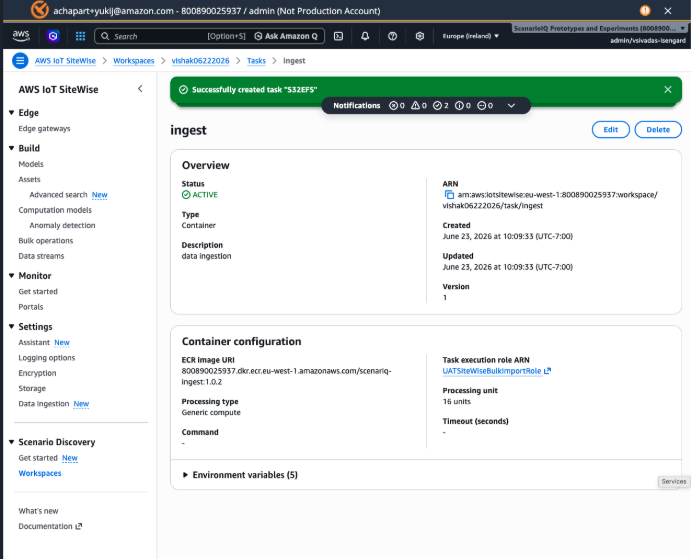The width and height of the screenshot is (691, 559).
Task: Collapse the Settings section
Action: click(x=11, y=327)
